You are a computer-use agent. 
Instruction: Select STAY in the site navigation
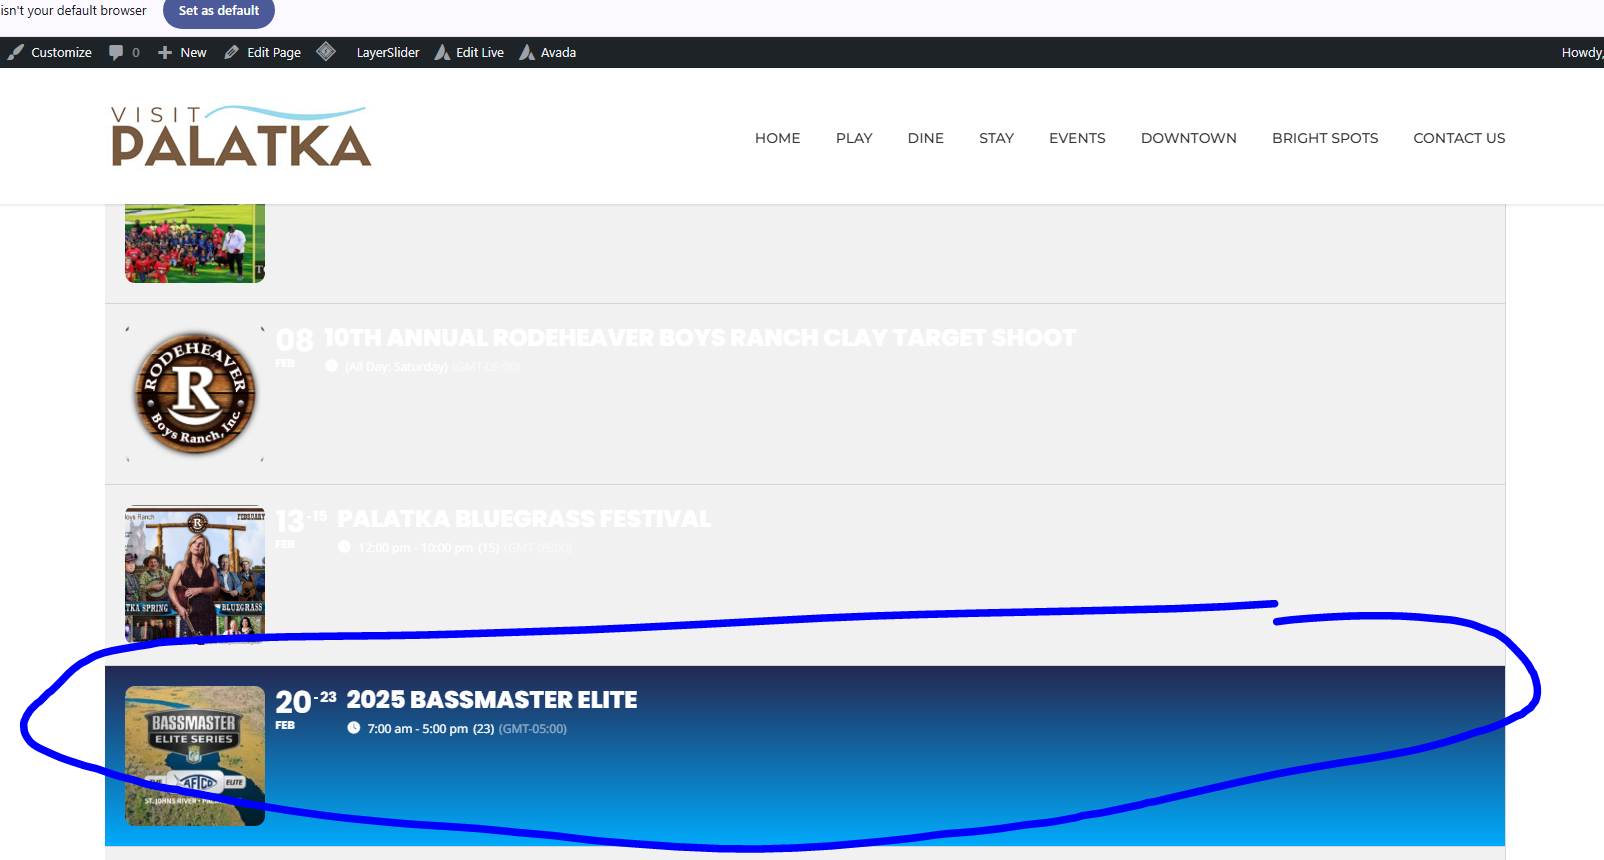996,138
